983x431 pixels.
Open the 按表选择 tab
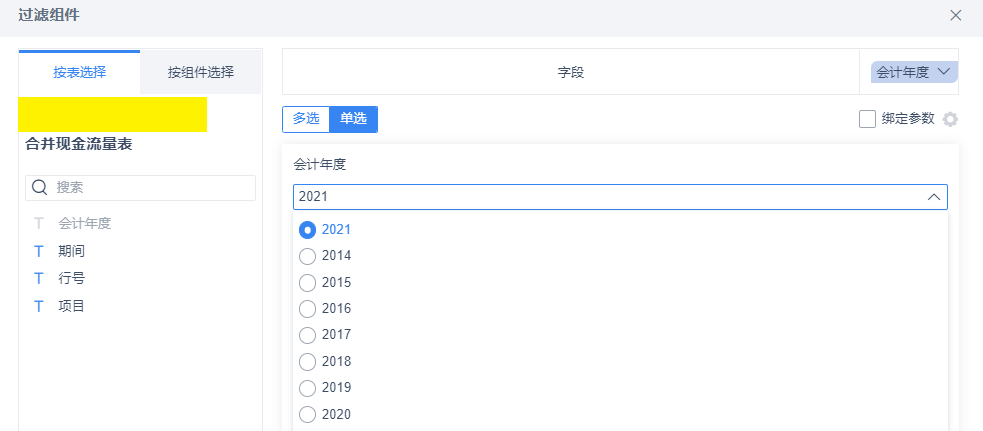pos(80,72)
